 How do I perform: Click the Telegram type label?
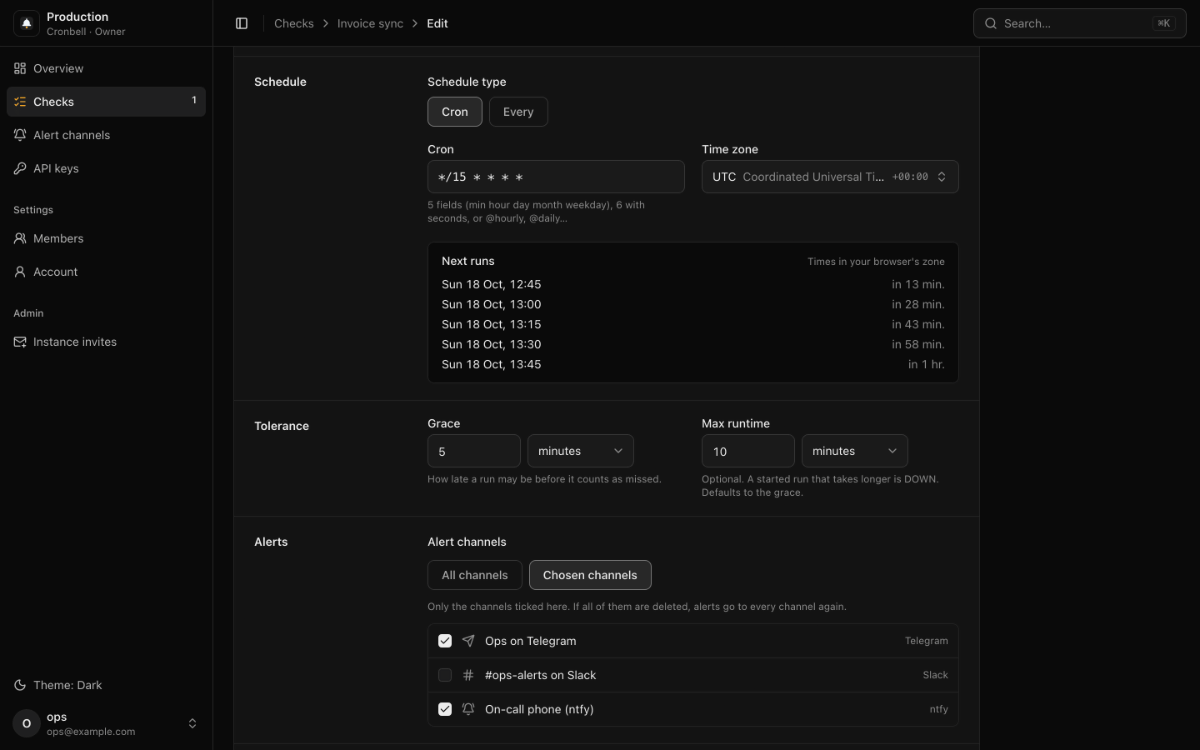tap(926, 641)
